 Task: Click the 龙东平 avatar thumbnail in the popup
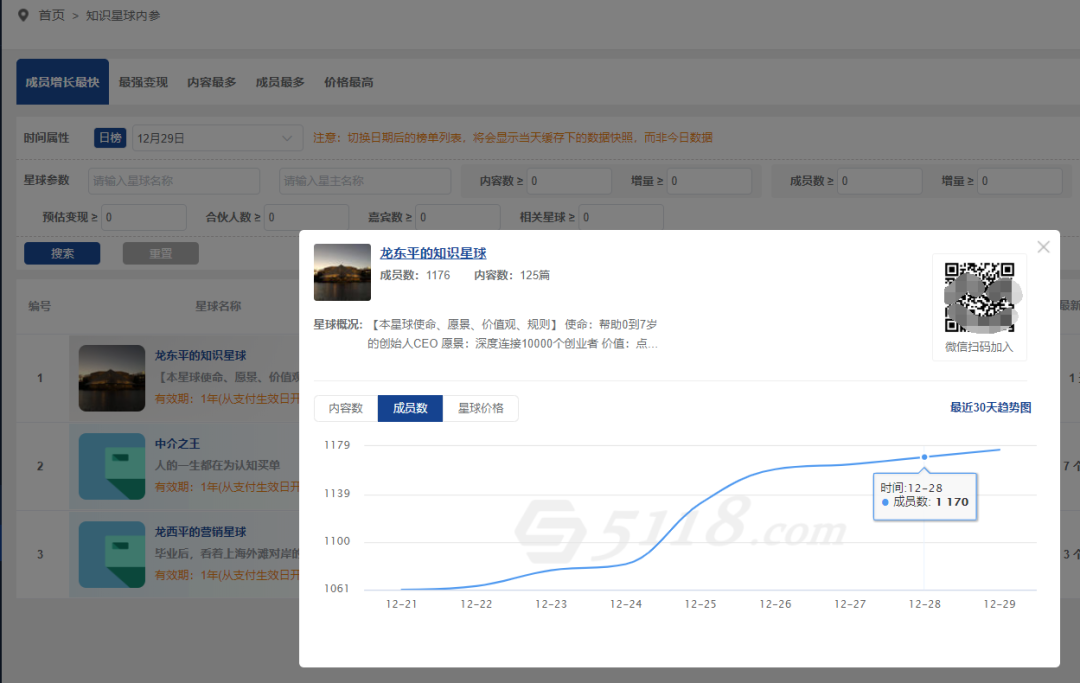coord(342,272)
